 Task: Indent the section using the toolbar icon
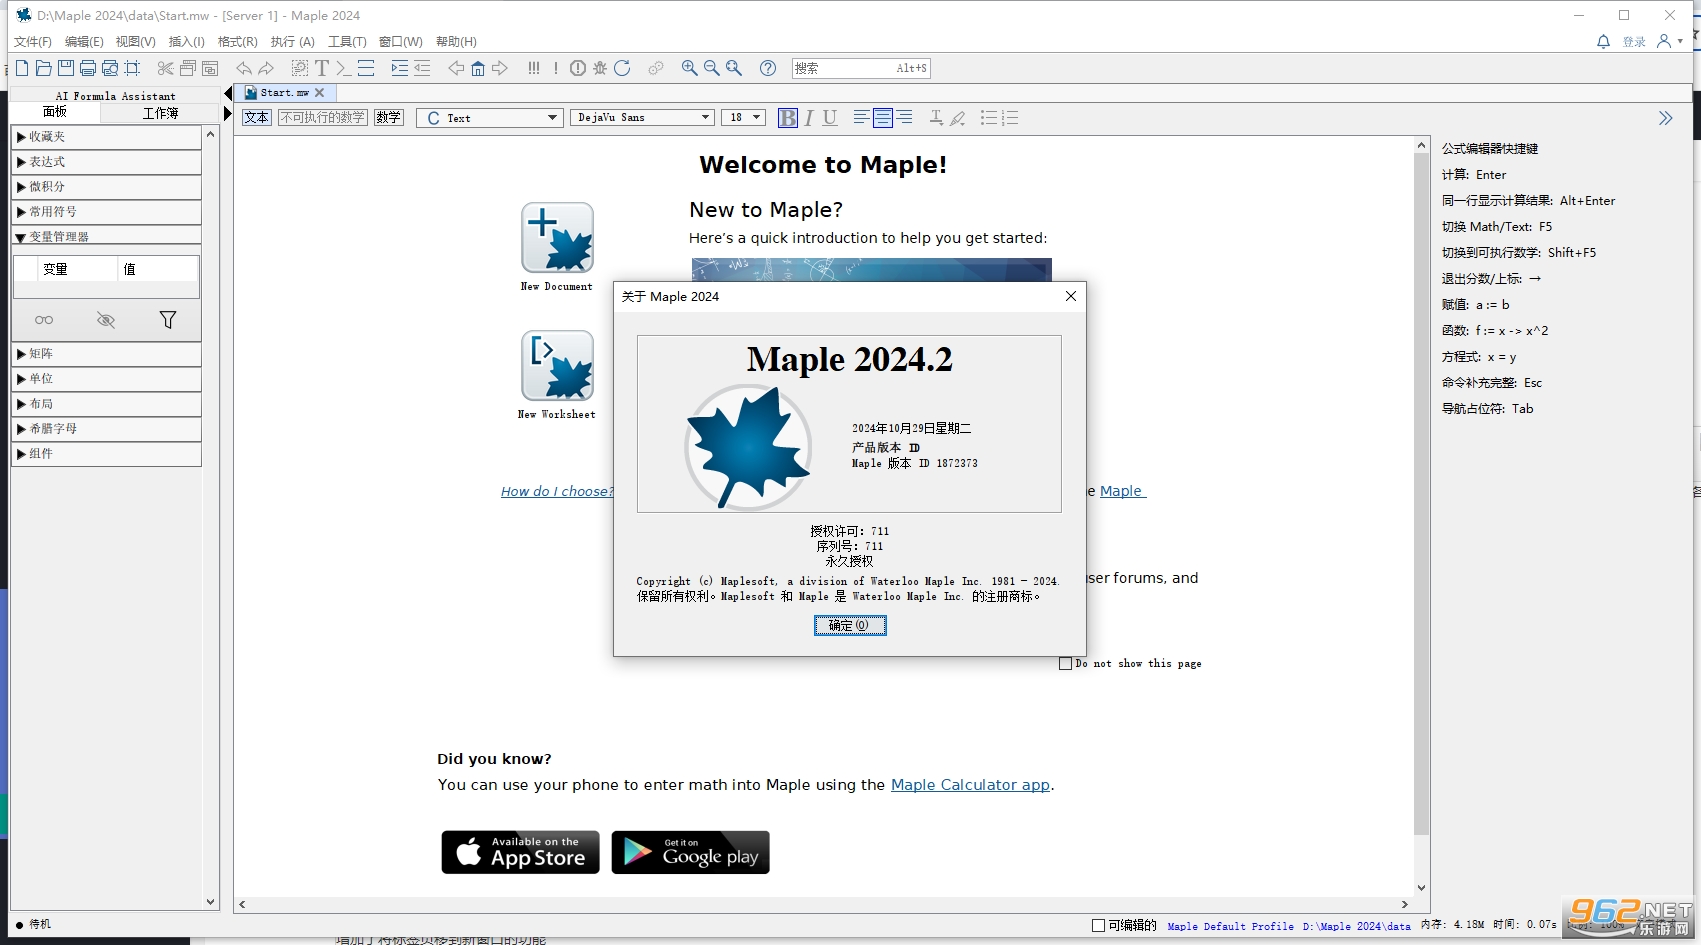(400, 68)
